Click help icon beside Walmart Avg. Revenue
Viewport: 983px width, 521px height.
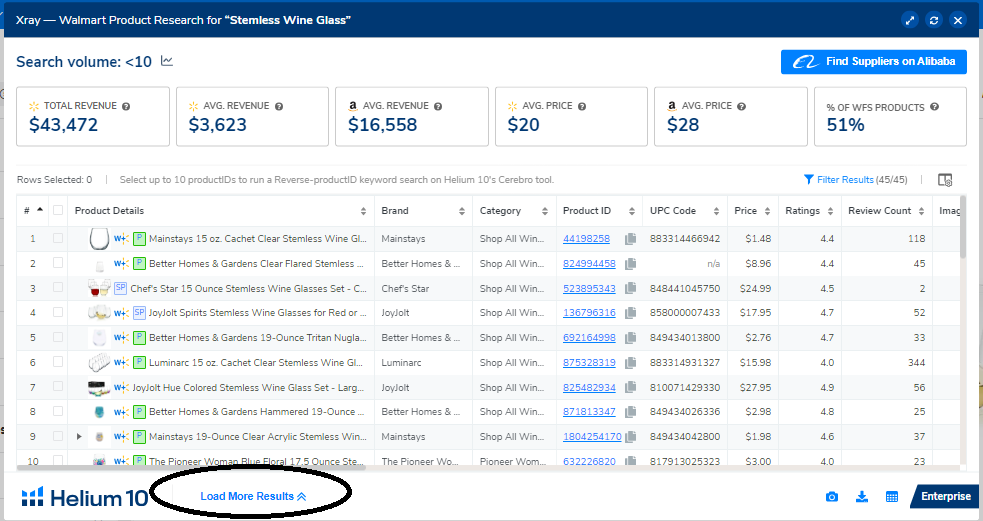point(279,107)
